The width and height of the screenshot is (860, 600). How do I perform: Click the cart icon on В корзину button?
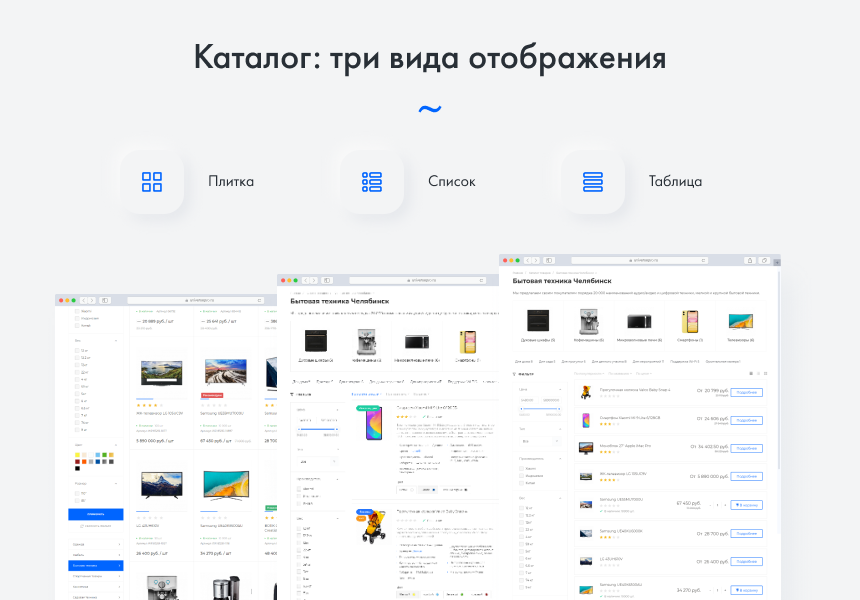(739, 504)
